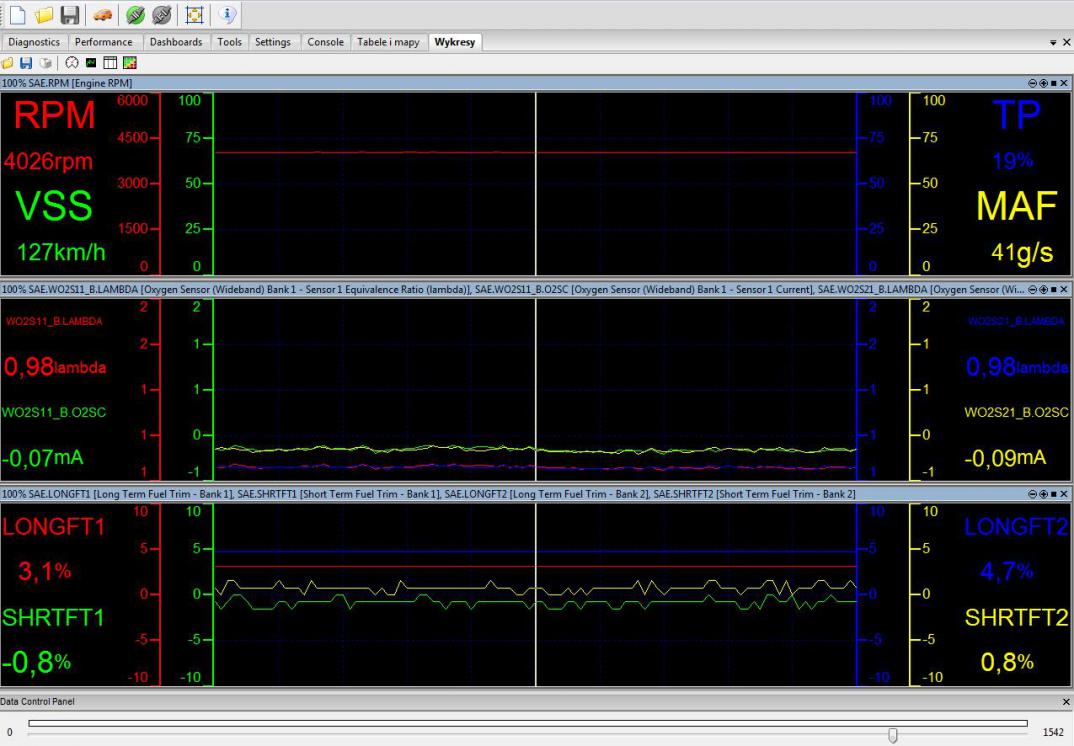Click the green connect plug icon
The height and width of the screenshot is (746, 1074).
pos(135,14)
